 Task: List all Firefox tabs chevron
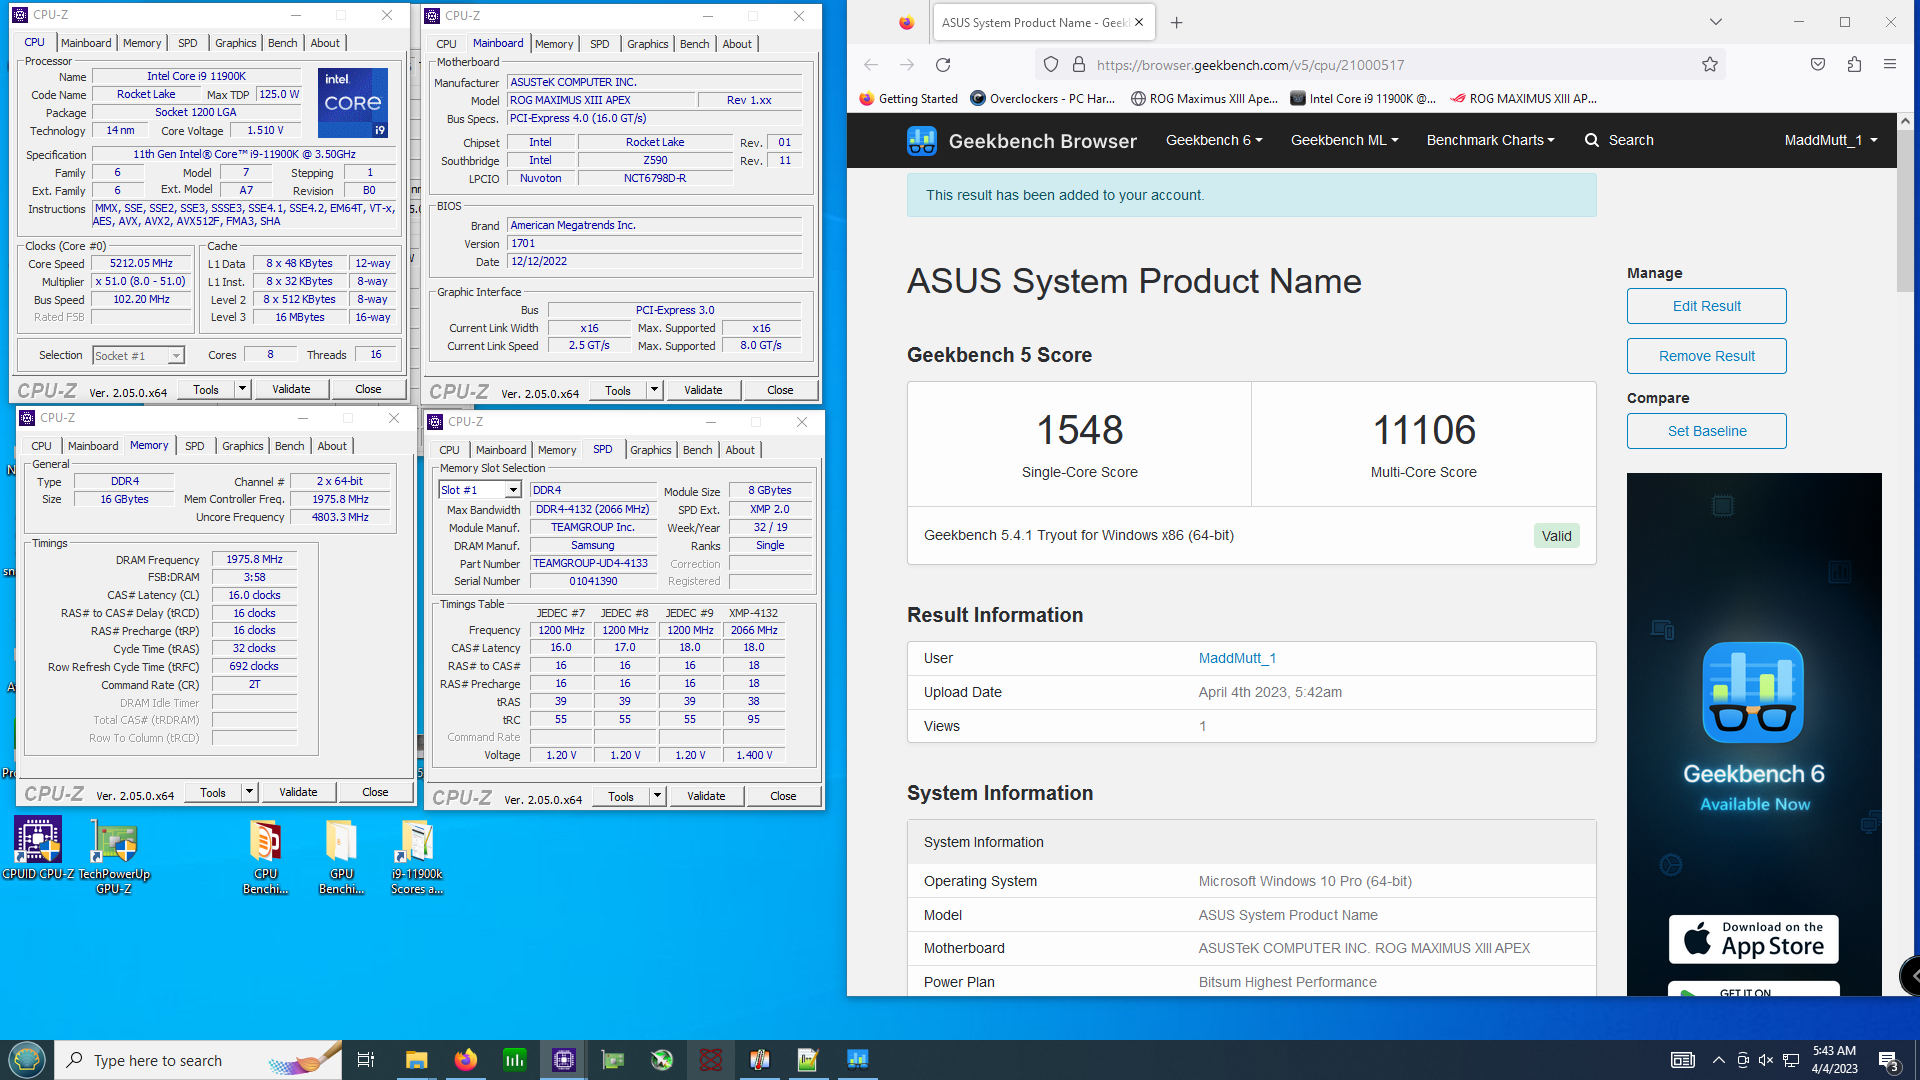(1716, 22)
